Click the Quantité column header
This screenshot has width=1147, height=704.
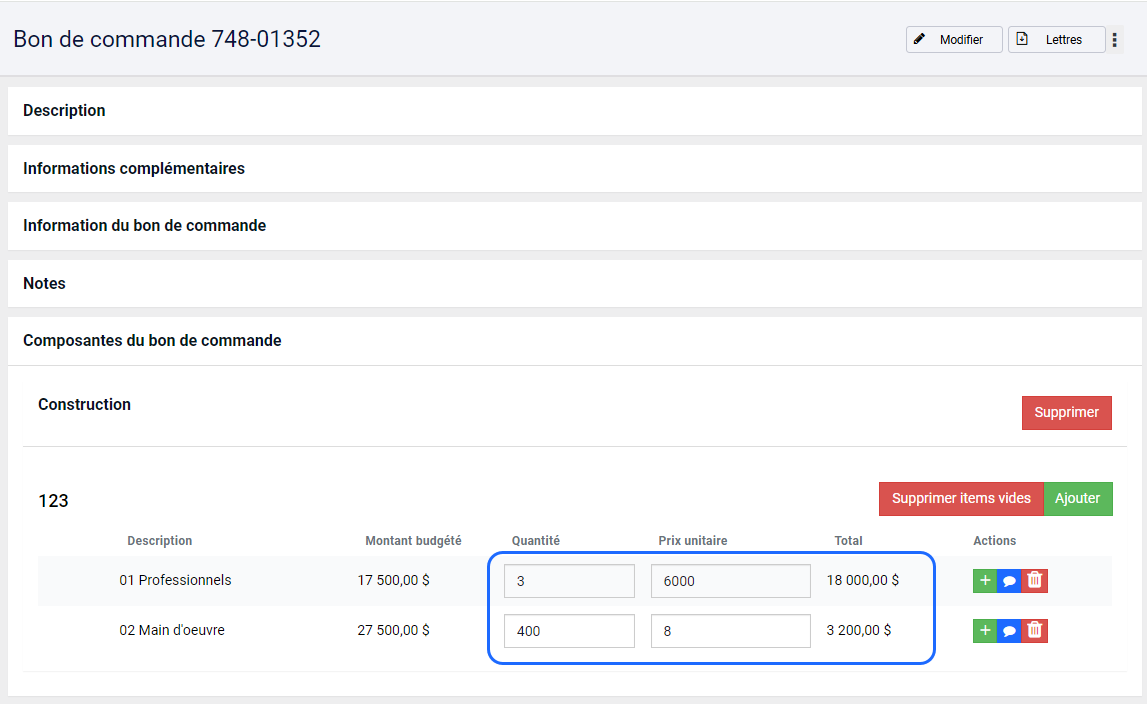click(535, 541)
